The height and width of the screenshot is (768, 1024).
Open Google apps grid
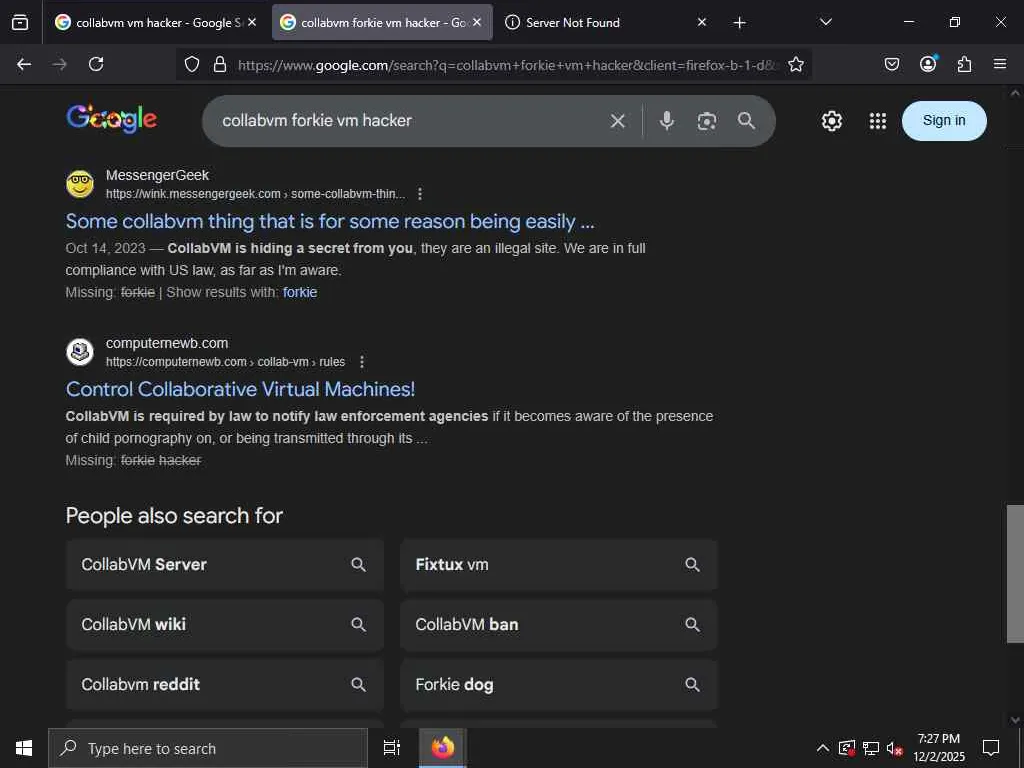point(878,121)
